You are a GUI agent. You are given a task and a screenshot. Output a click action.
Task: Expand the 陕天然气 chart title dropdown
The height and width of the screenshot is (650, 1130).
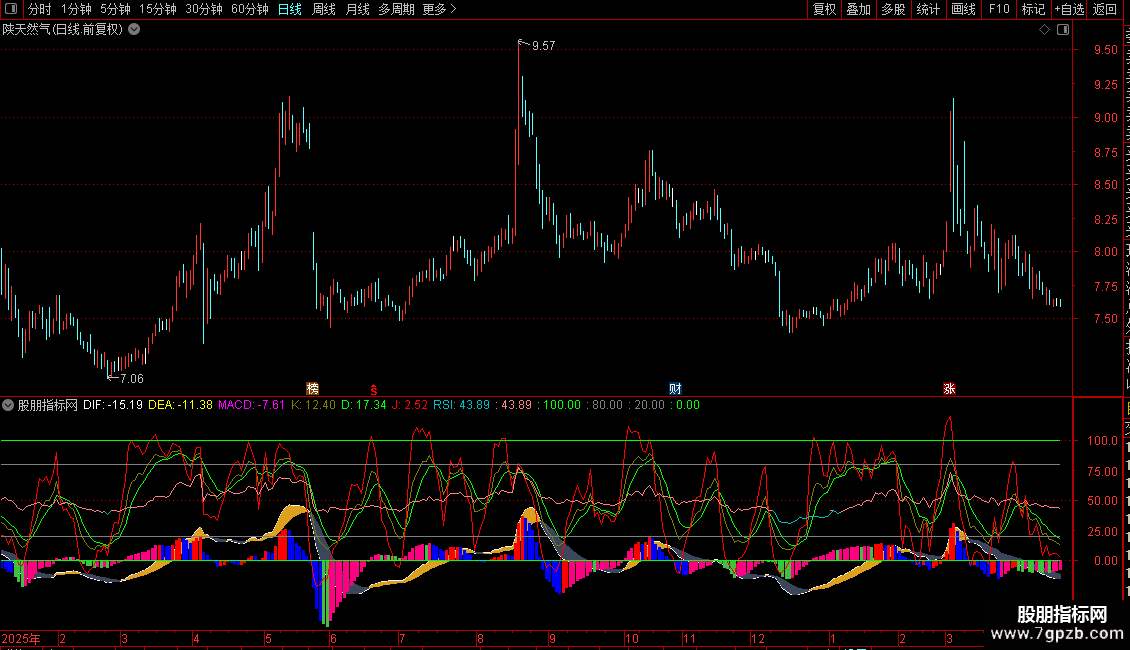pos(135,30)
